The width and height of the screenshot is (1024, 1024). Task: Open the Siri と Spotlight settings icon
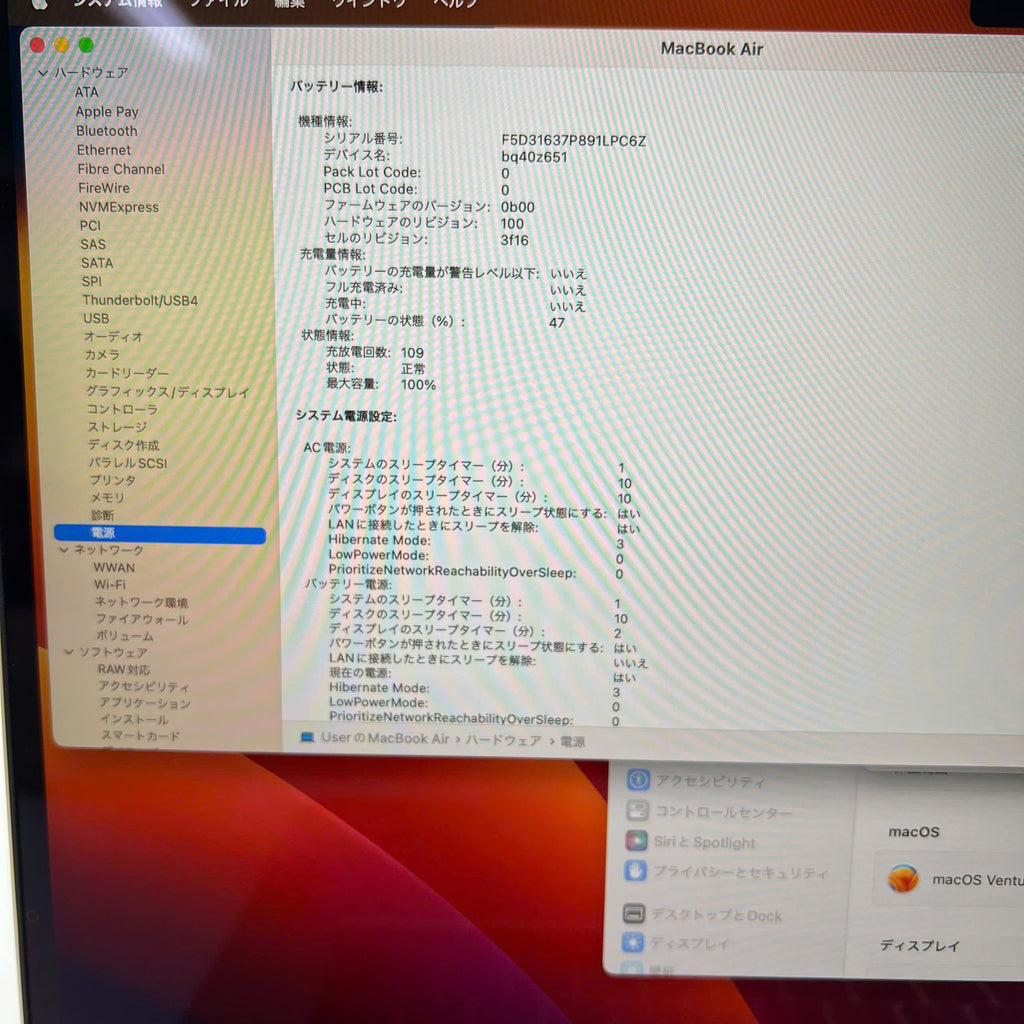click(636, 841)
